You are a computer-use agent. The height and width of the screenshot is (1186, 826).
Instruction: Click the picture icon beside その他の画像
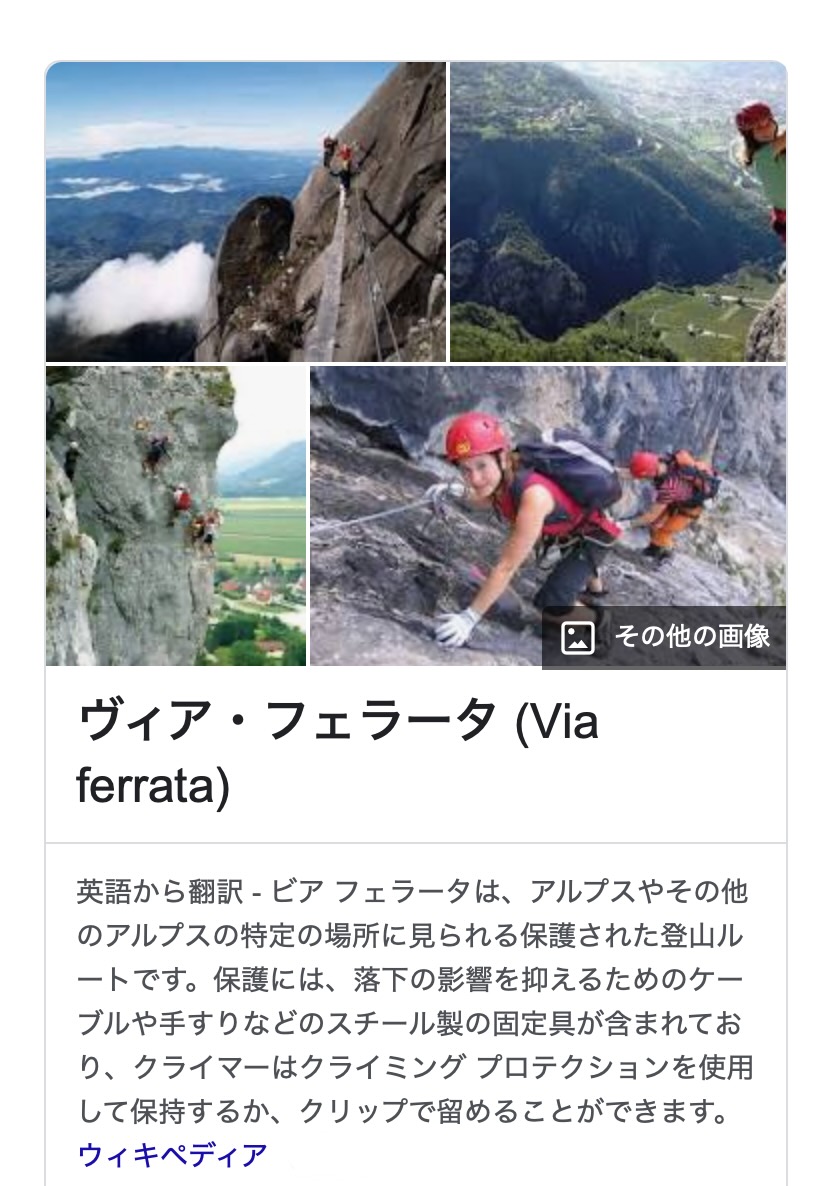pos(577,637)
